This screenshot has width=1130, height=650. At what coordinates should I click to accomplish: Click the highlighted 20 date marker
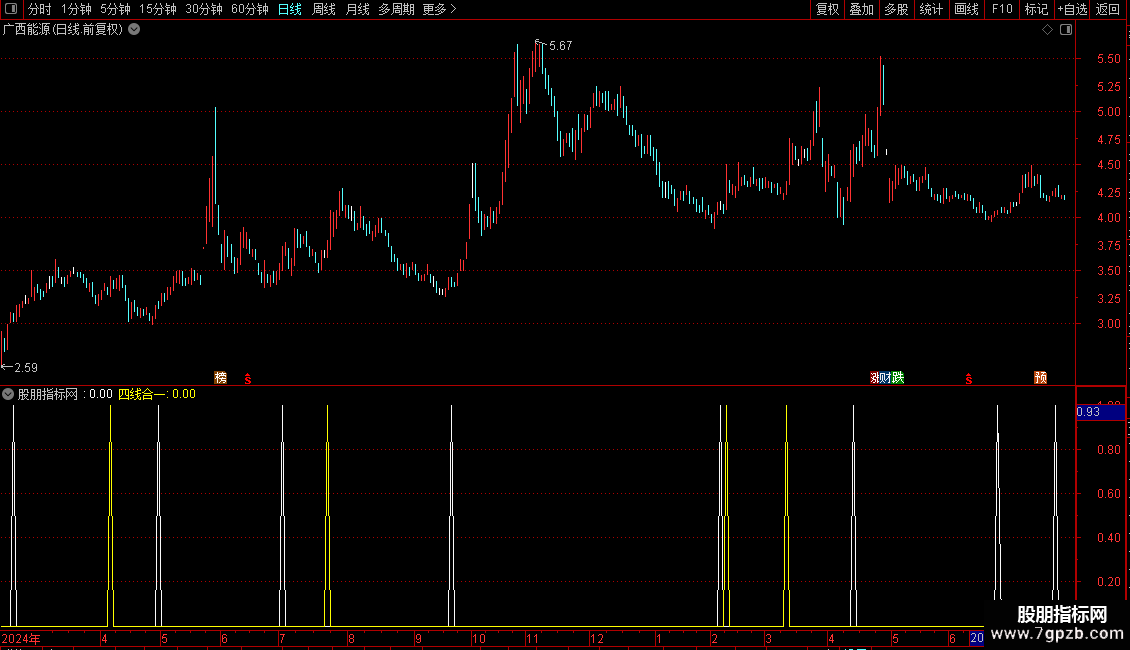tap(976, 638)
